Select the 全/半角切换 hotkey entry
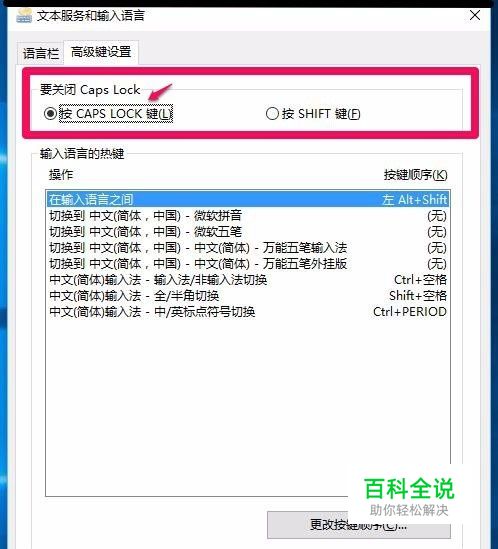The height and width of the screenshot is (549, 498). coord(248,296)
